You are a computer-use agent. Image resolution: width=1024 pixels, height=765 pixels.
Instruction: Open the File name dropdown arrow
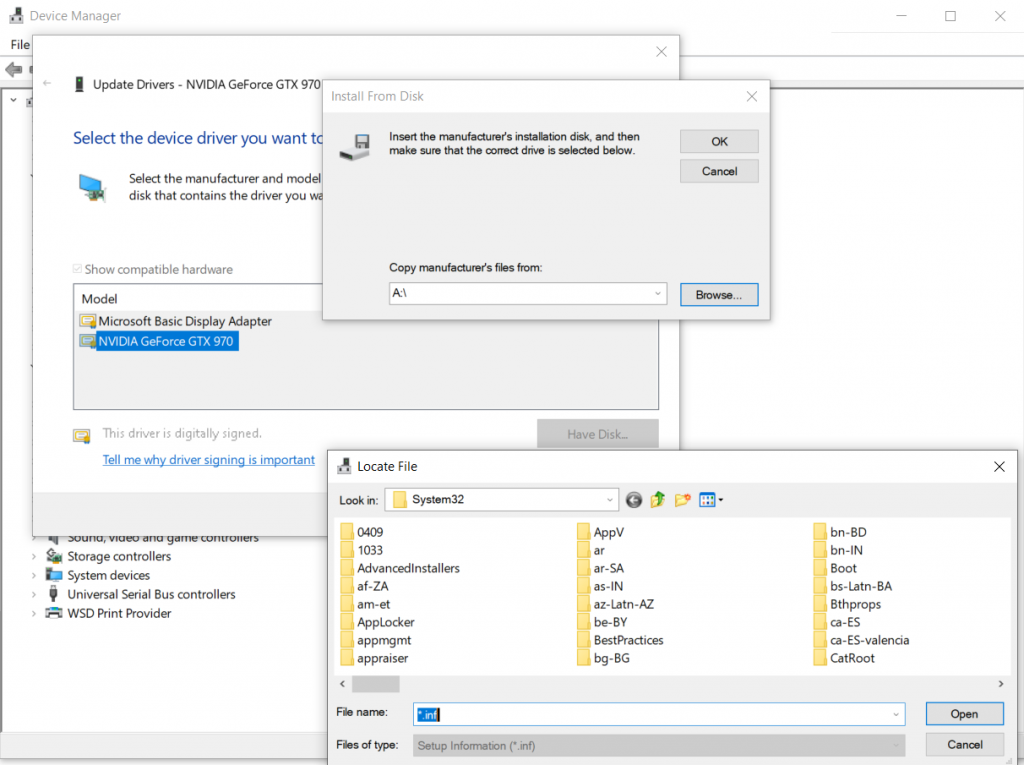[896, 715]
